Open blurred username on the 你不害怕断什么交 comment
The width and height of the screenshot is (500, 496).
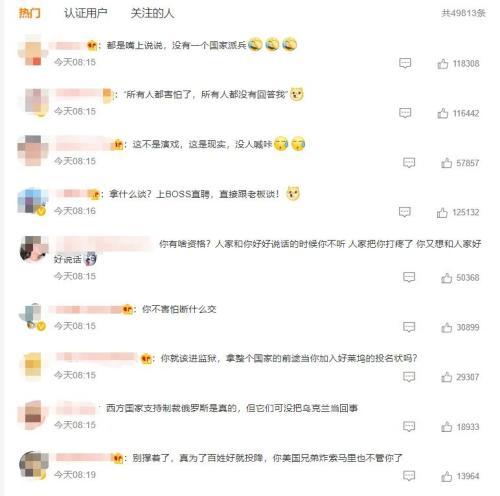click(x=87, y=310)
